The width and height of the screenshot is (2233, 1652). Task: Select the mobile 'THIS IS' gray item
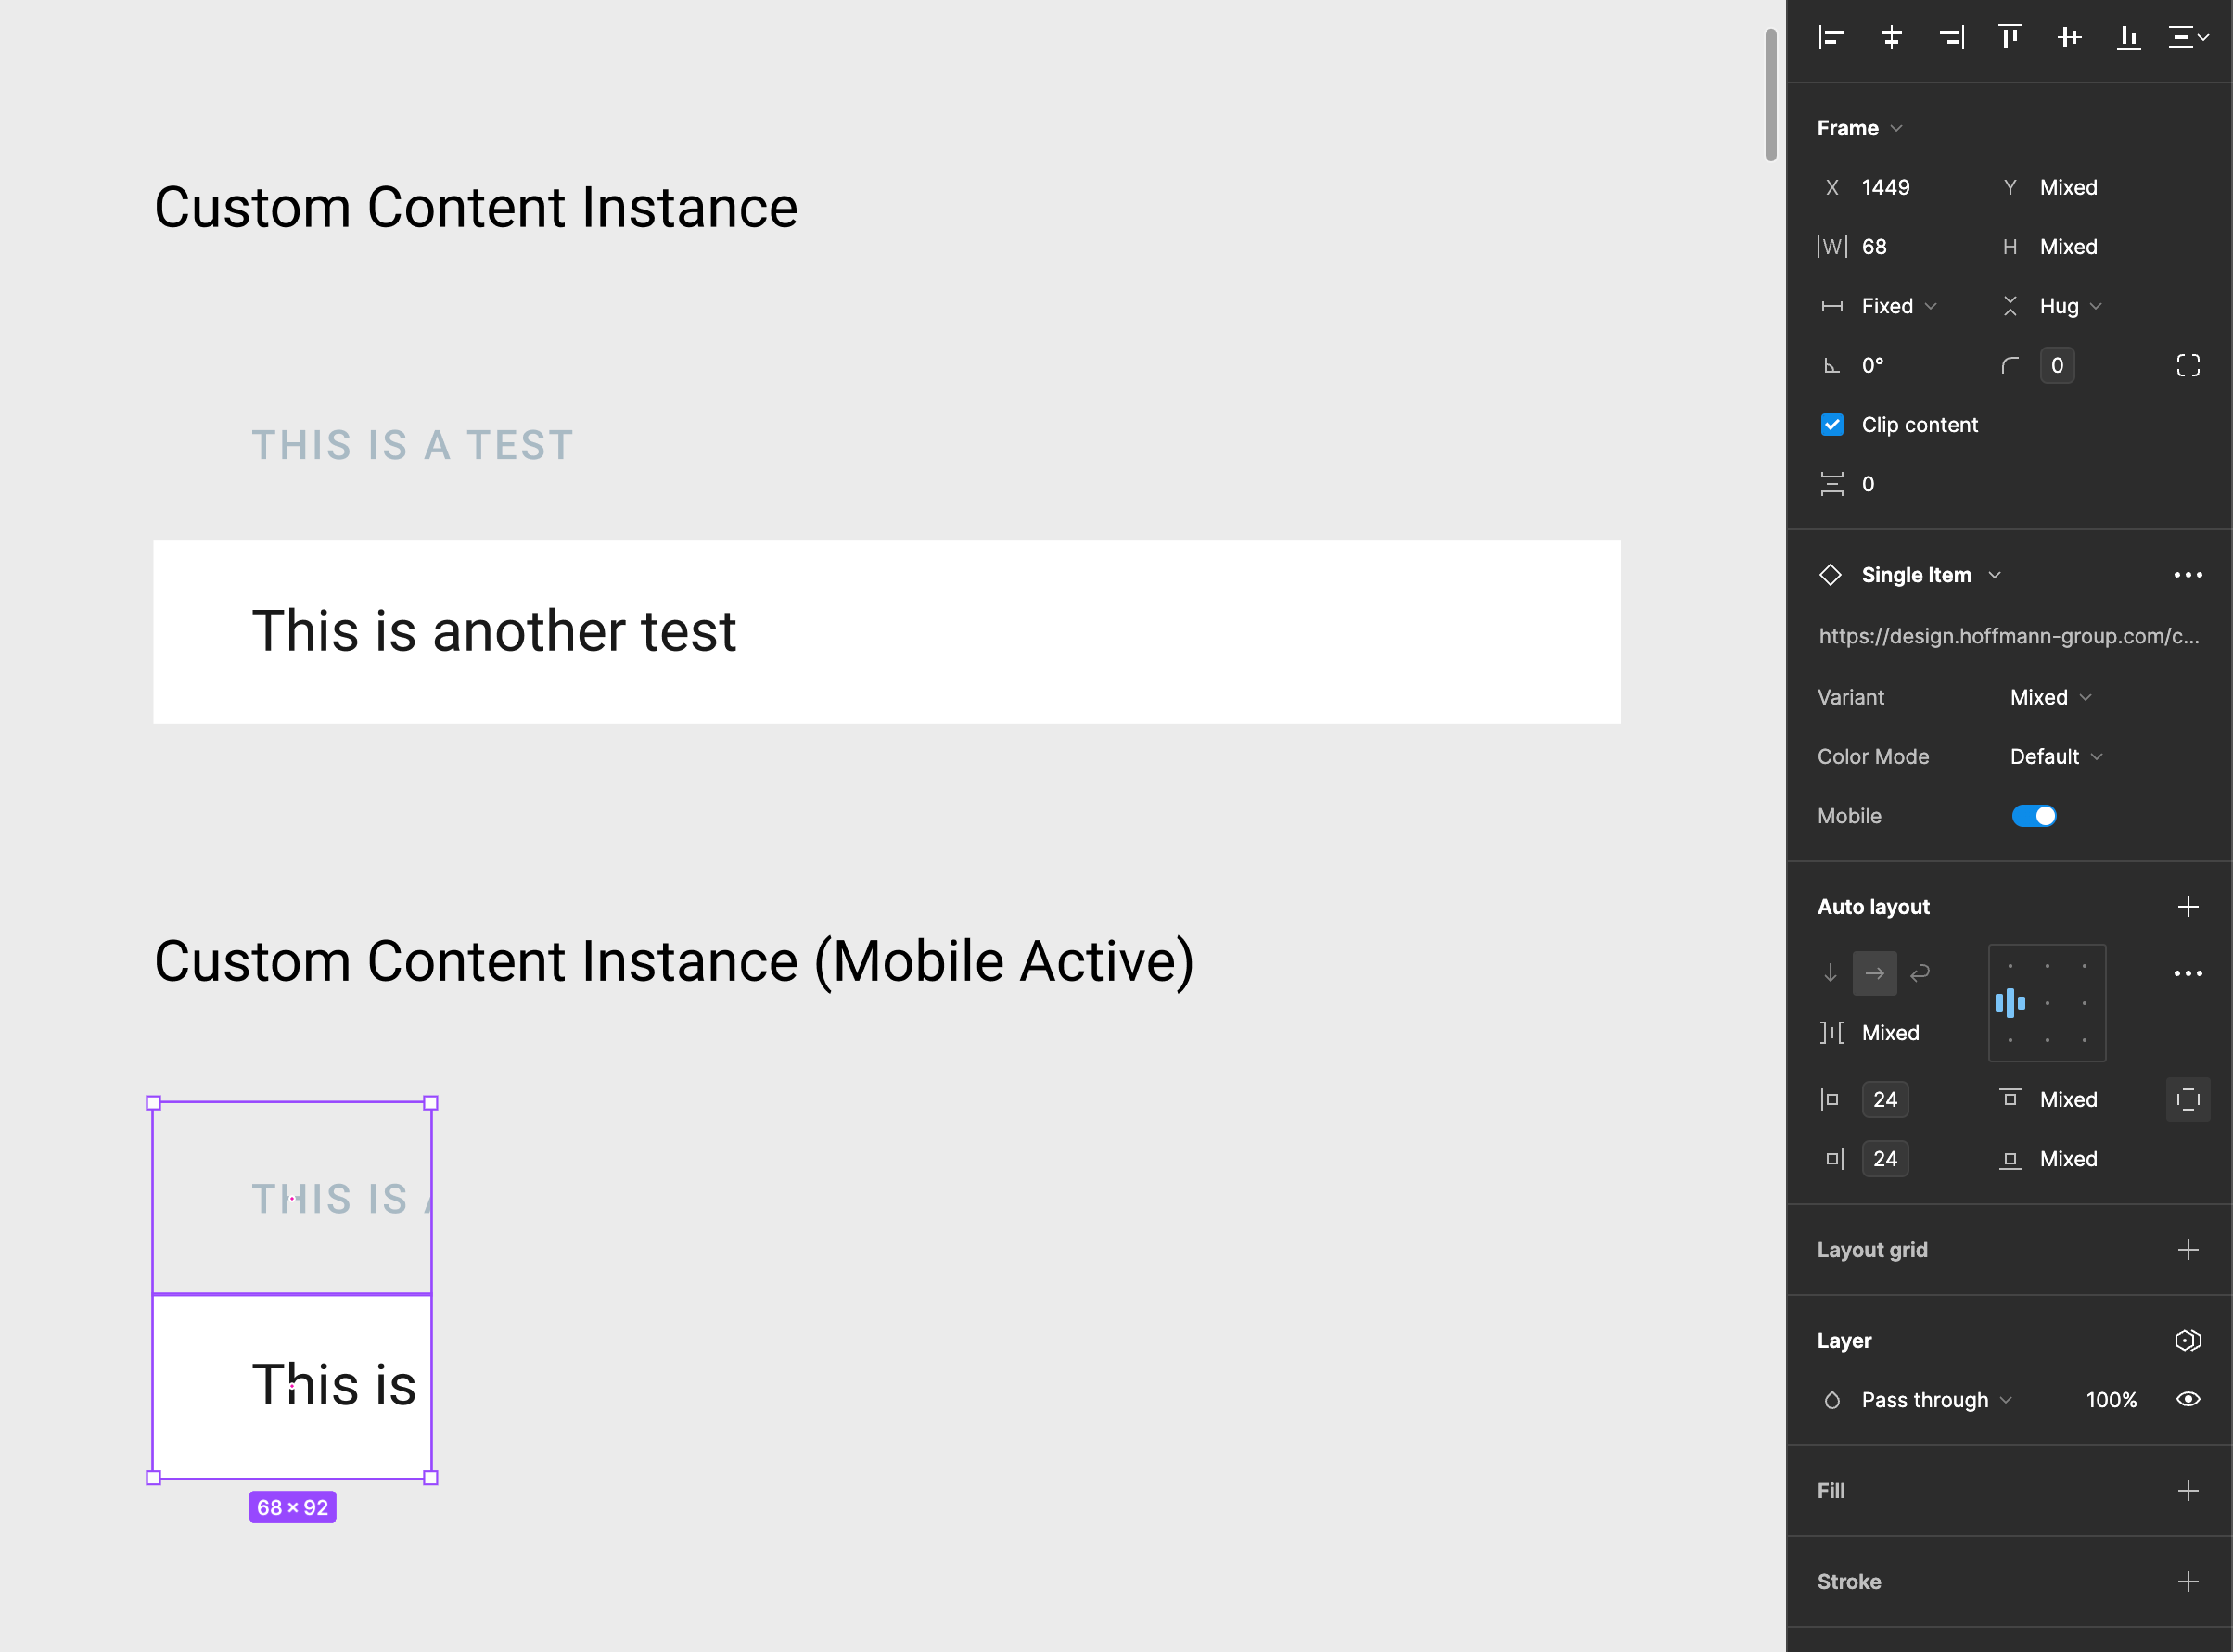pos(292,1198)
